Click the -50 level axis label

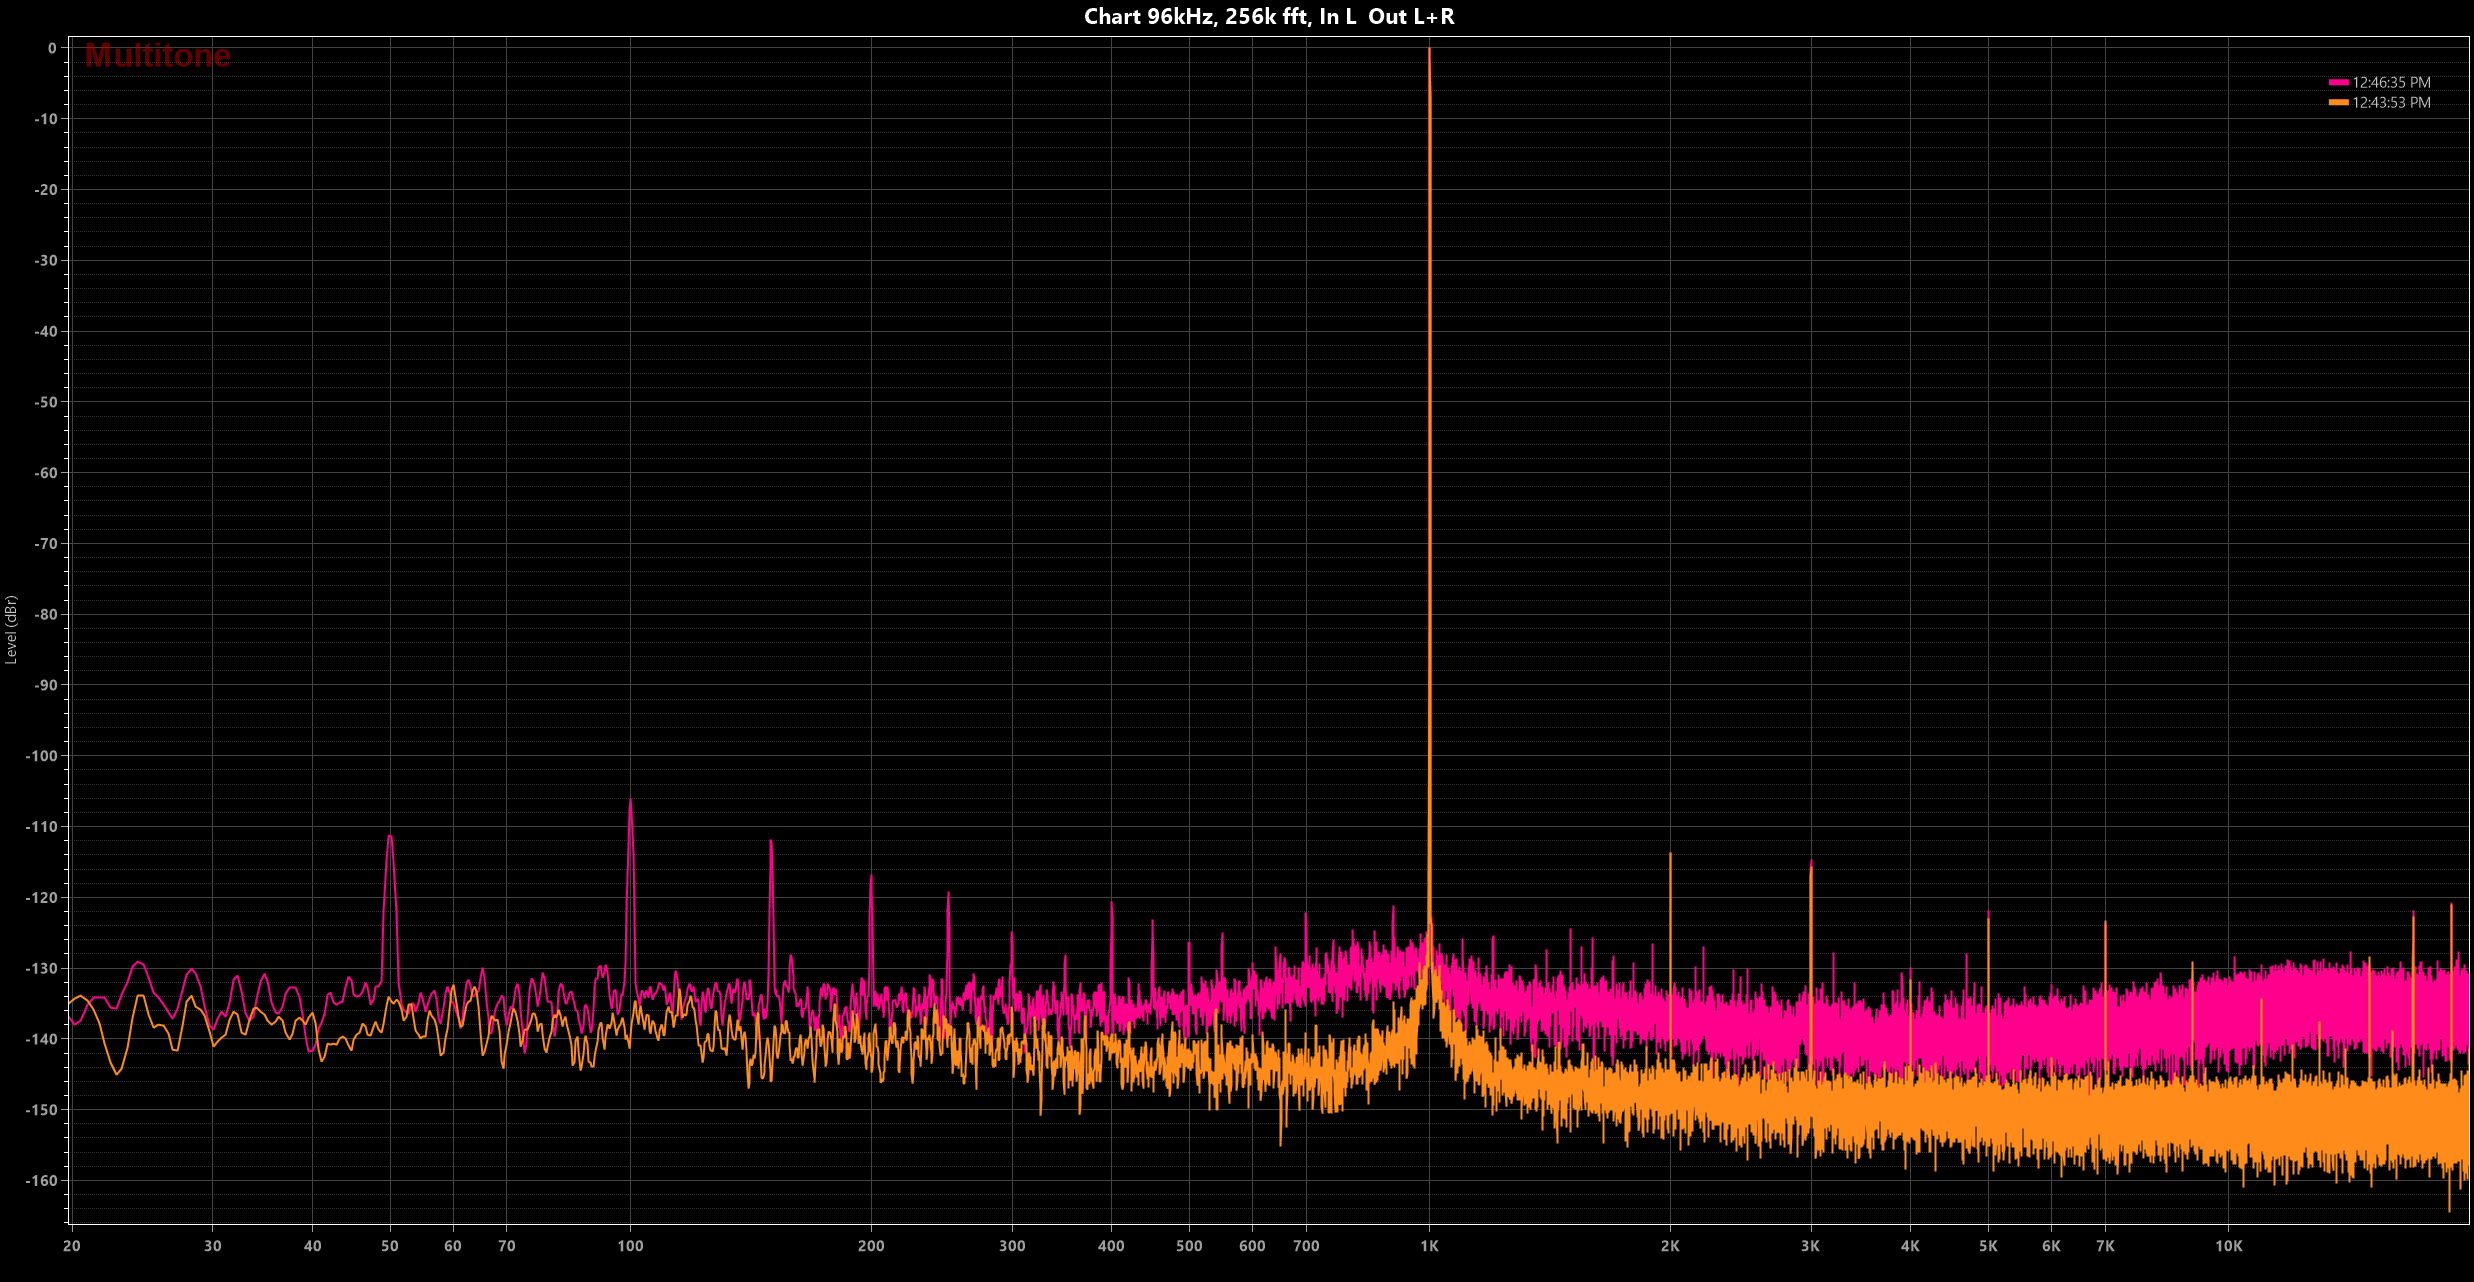point(46,402)
